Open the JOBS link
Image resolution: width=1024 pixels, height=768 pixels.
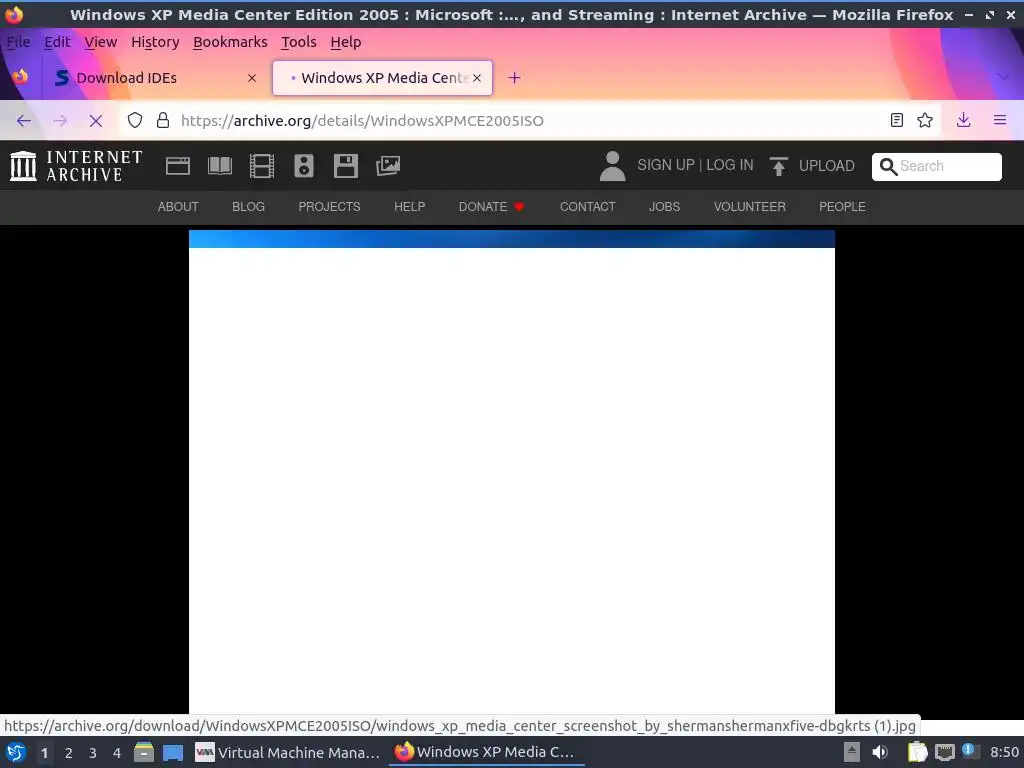coord(664,207)
